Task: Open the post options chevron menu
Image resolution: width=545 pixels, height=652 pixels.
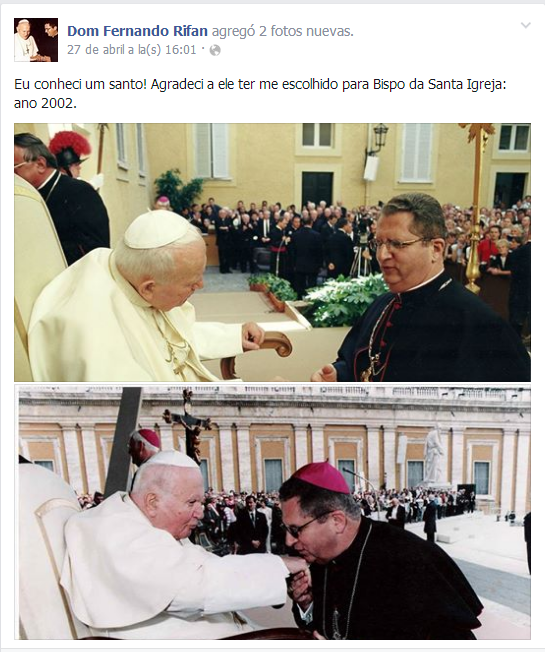Action: 525,25
